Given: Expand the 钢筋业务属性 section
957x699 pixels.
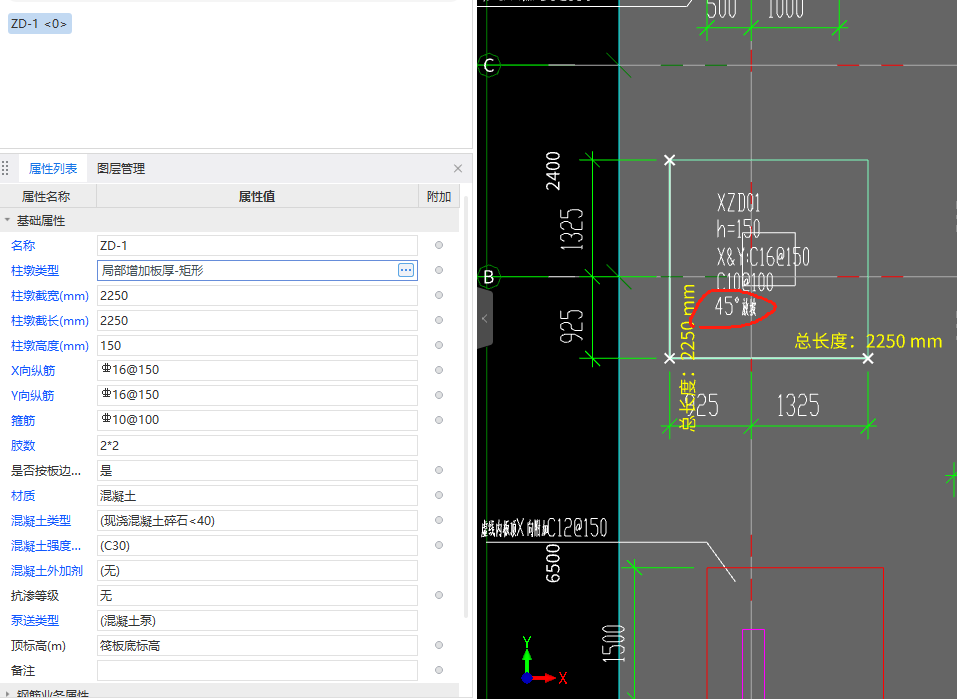Looking at the screenshot, I should (7, 694).
